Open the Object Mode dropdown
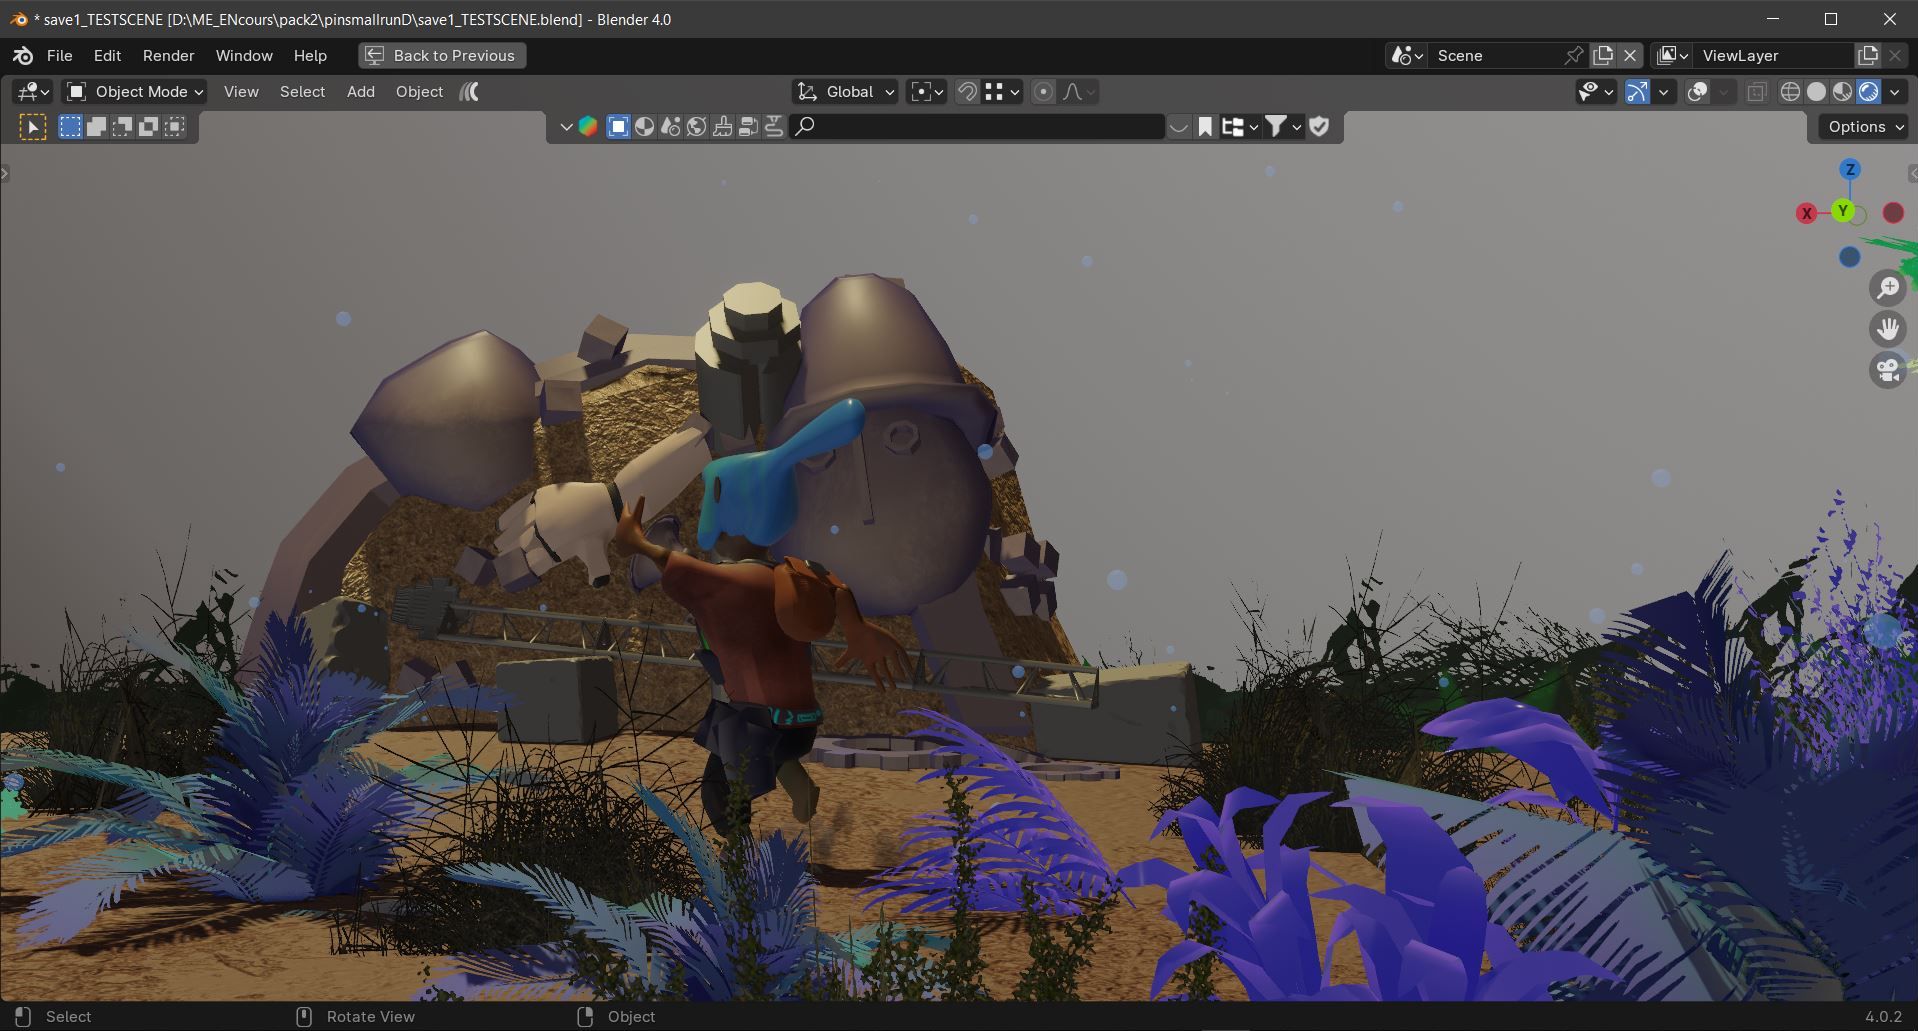 [x=135, y=92]
